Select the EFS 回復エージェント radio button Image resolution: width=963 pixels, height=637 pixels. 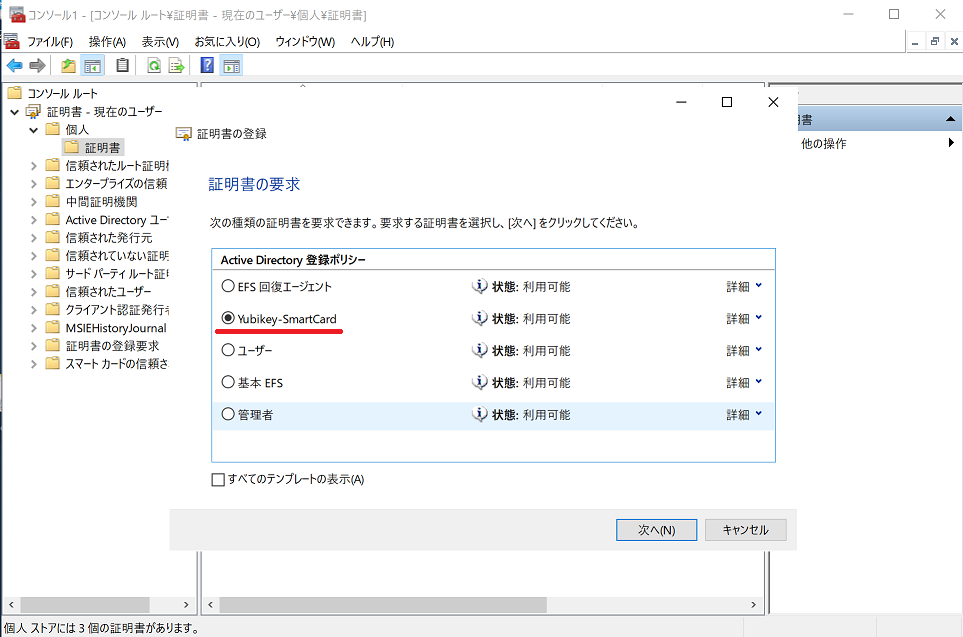228,287
